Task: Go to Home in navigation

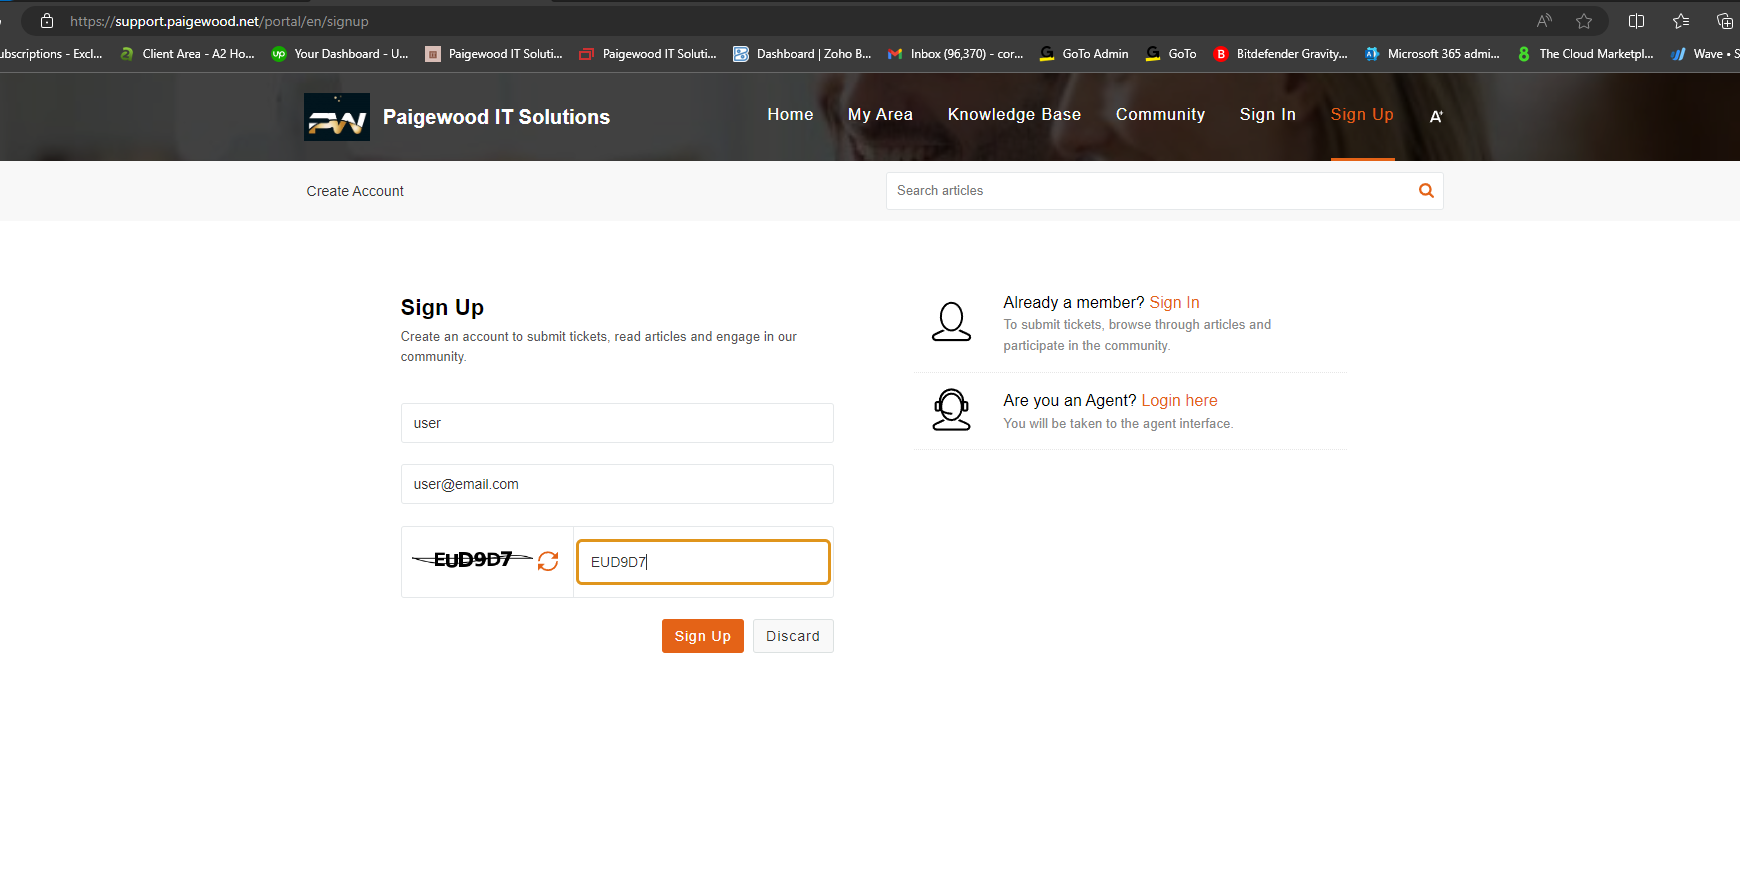Action: tap(790, 115)
